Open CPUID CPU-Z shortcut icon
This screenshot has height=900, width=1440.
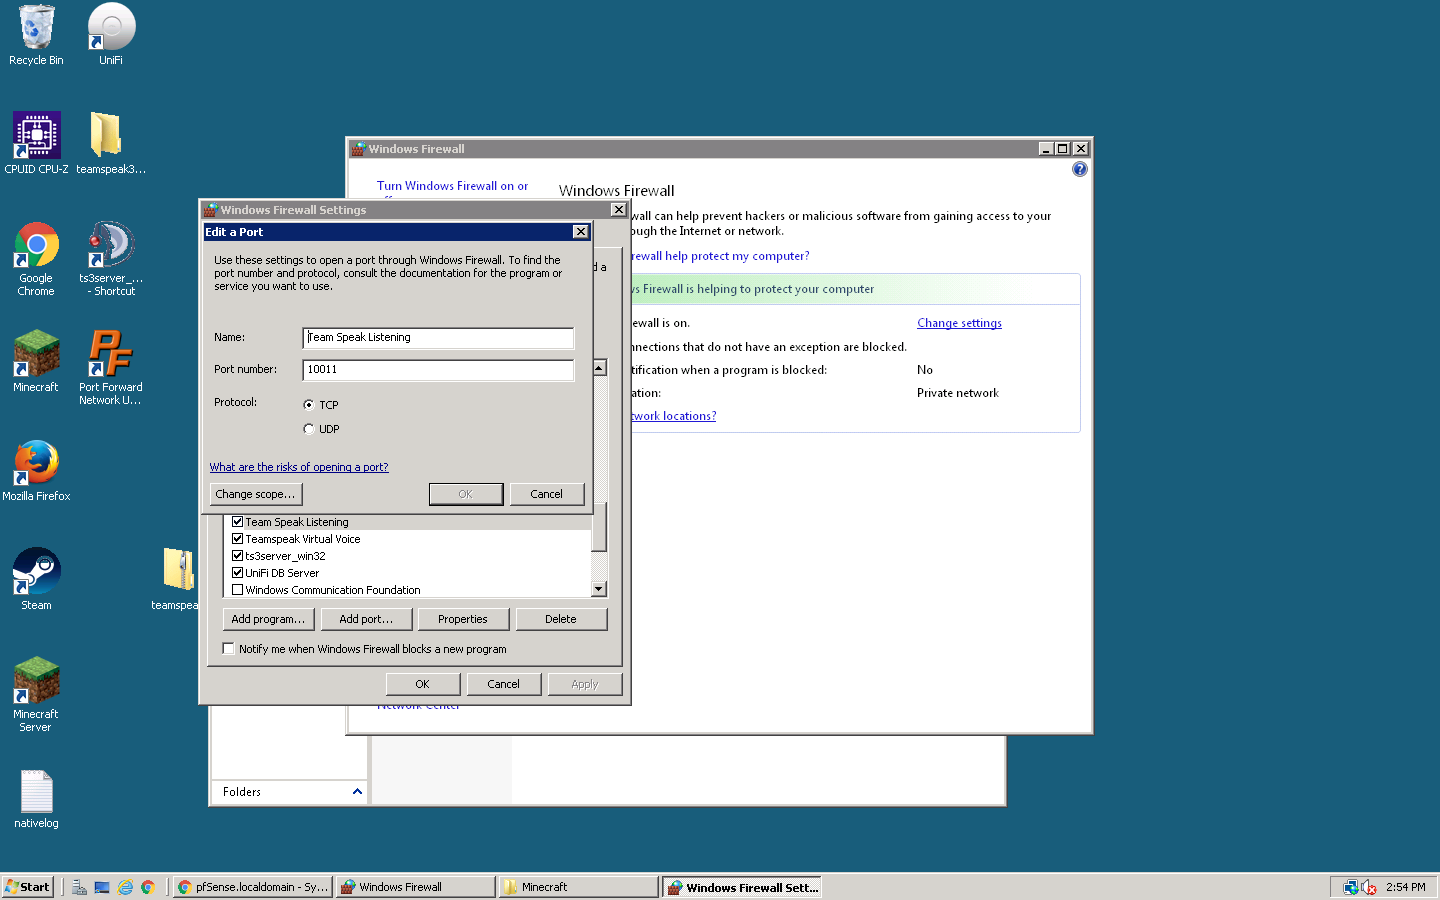[x=36, y=138]
